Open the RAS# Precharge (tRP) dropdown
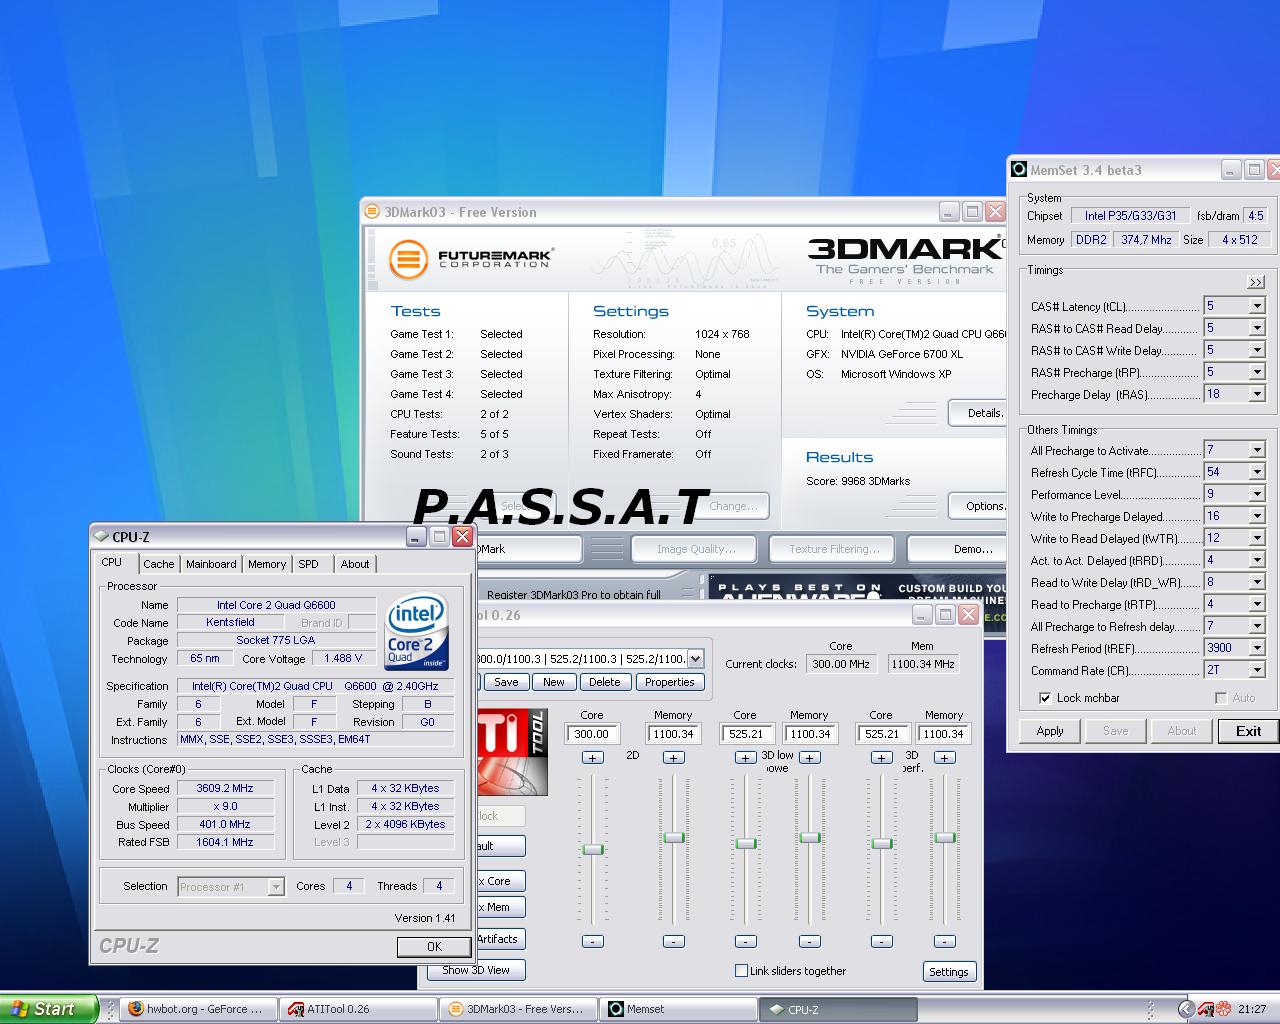1280x1024 pixels. 1257,372
